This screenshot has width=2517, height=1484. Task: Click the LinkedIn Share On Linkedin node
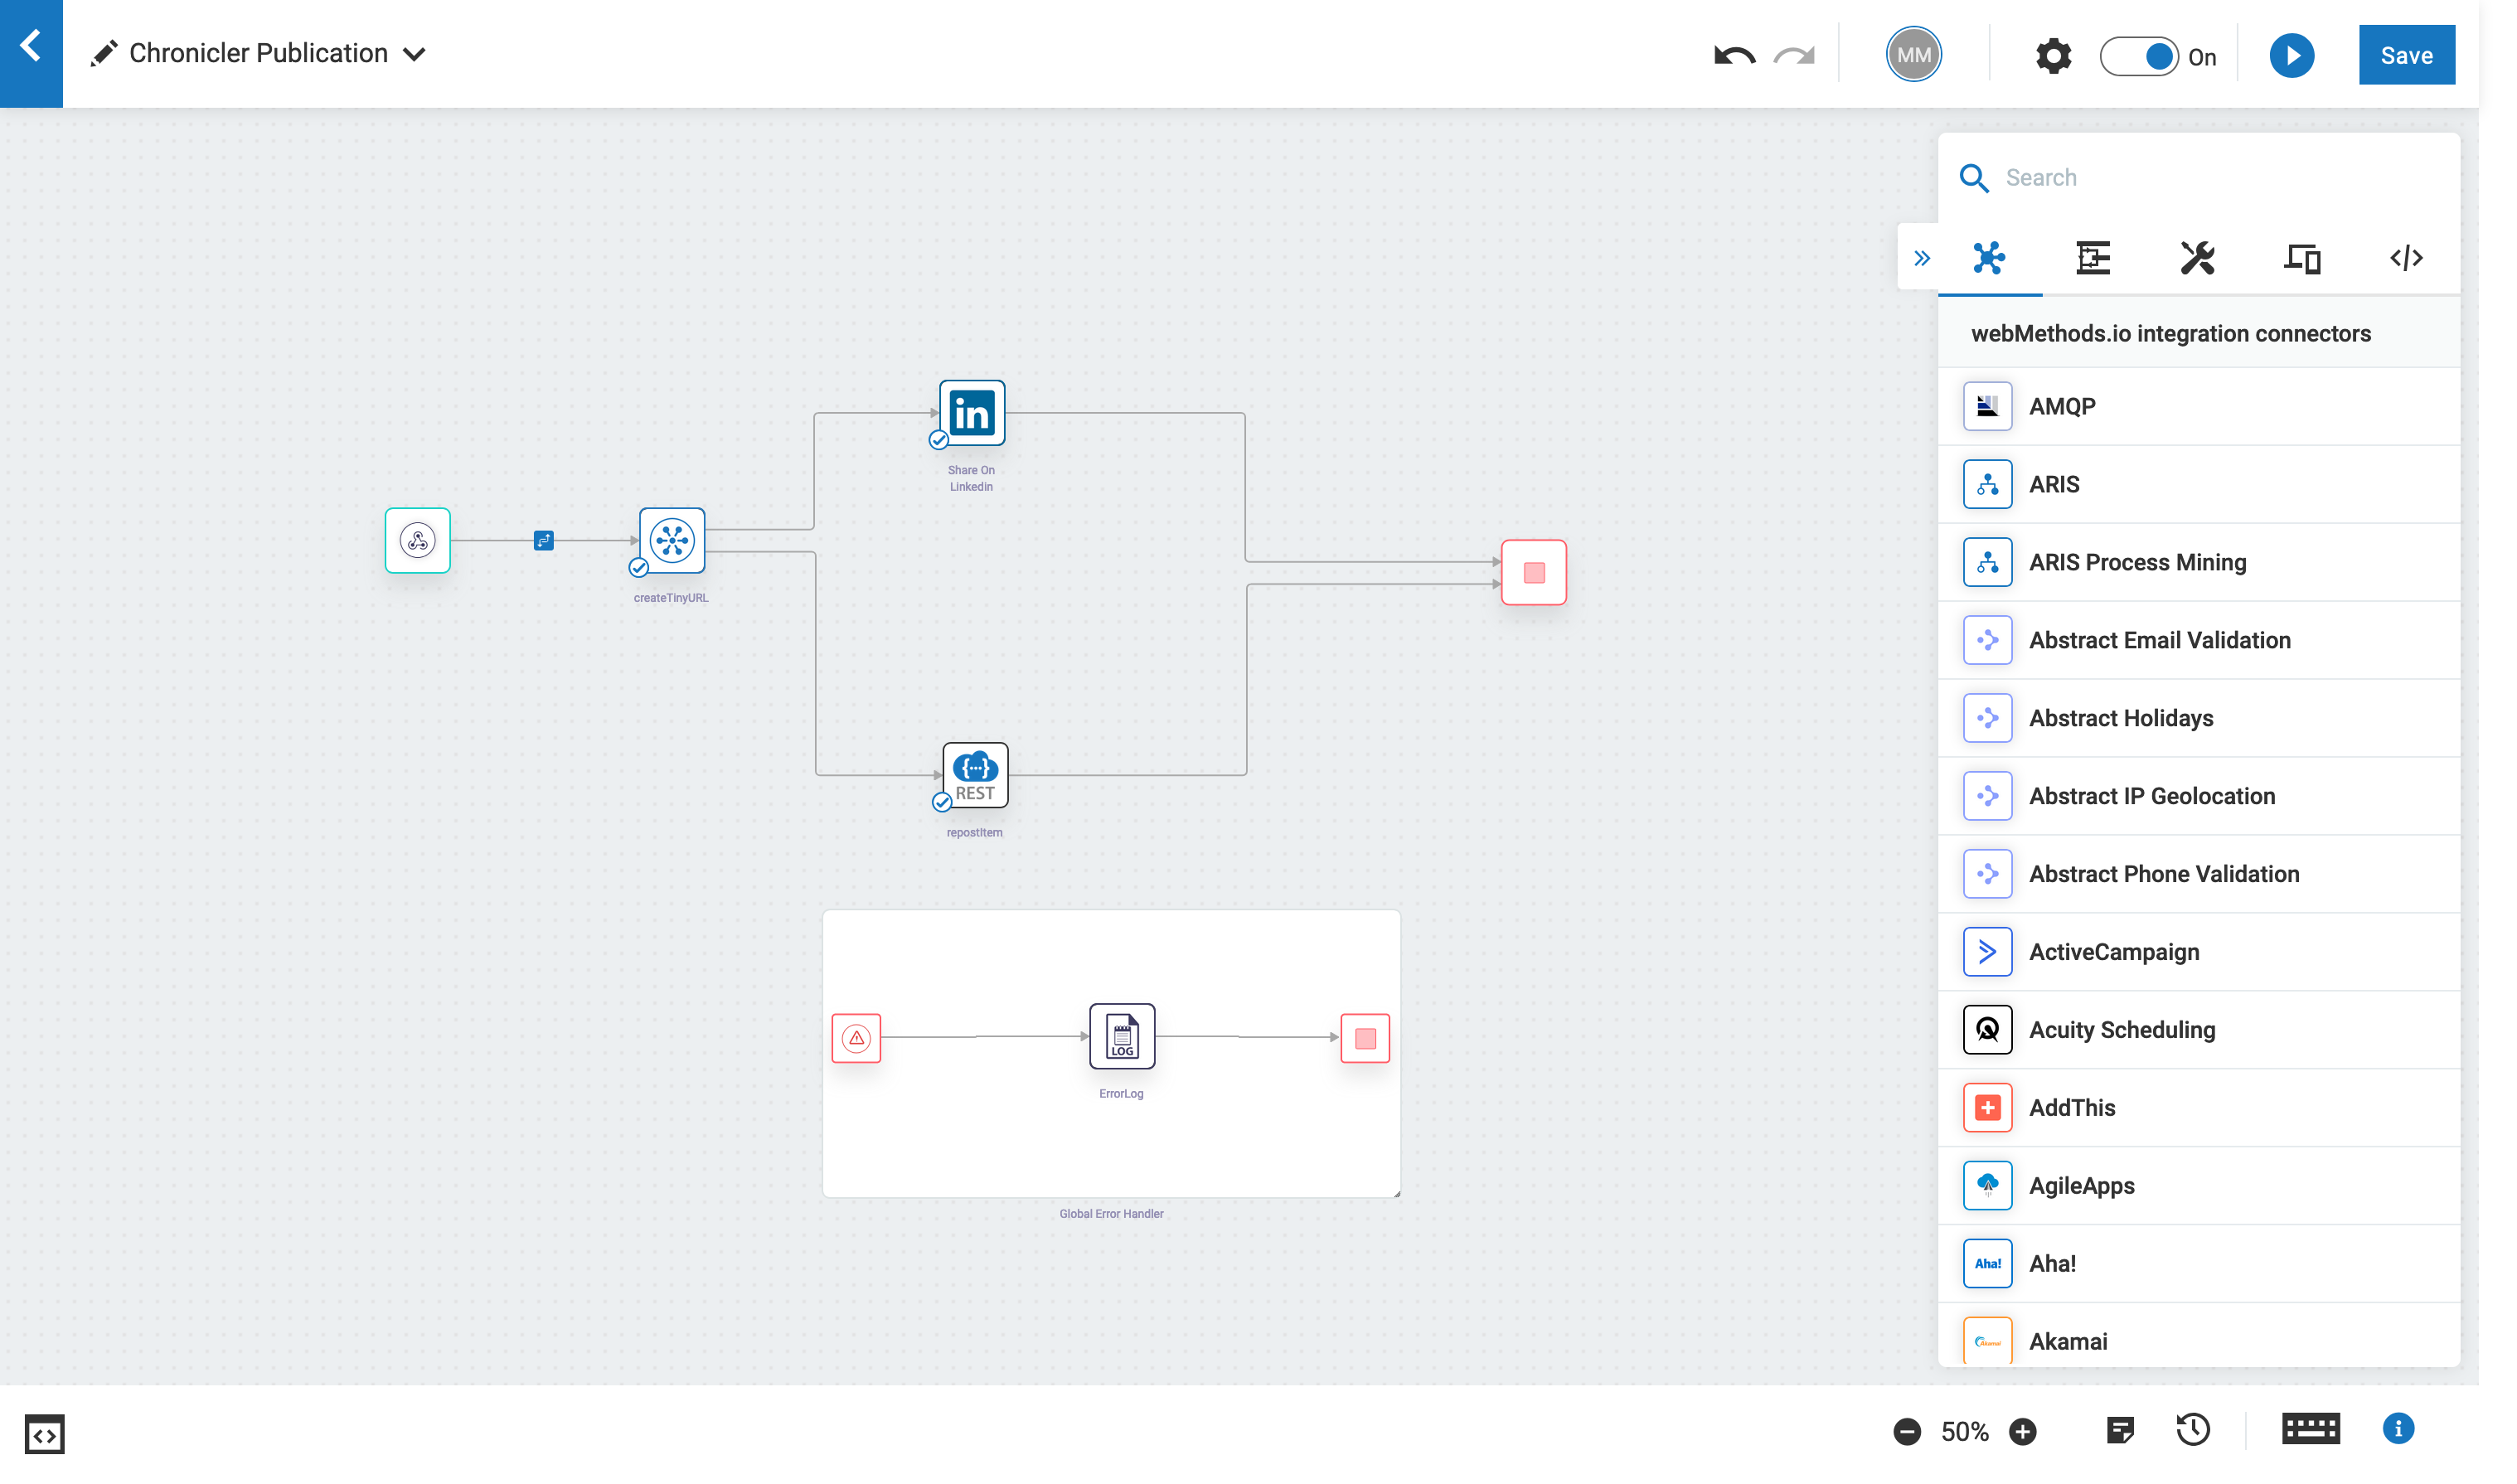click(x=971, y=413)
